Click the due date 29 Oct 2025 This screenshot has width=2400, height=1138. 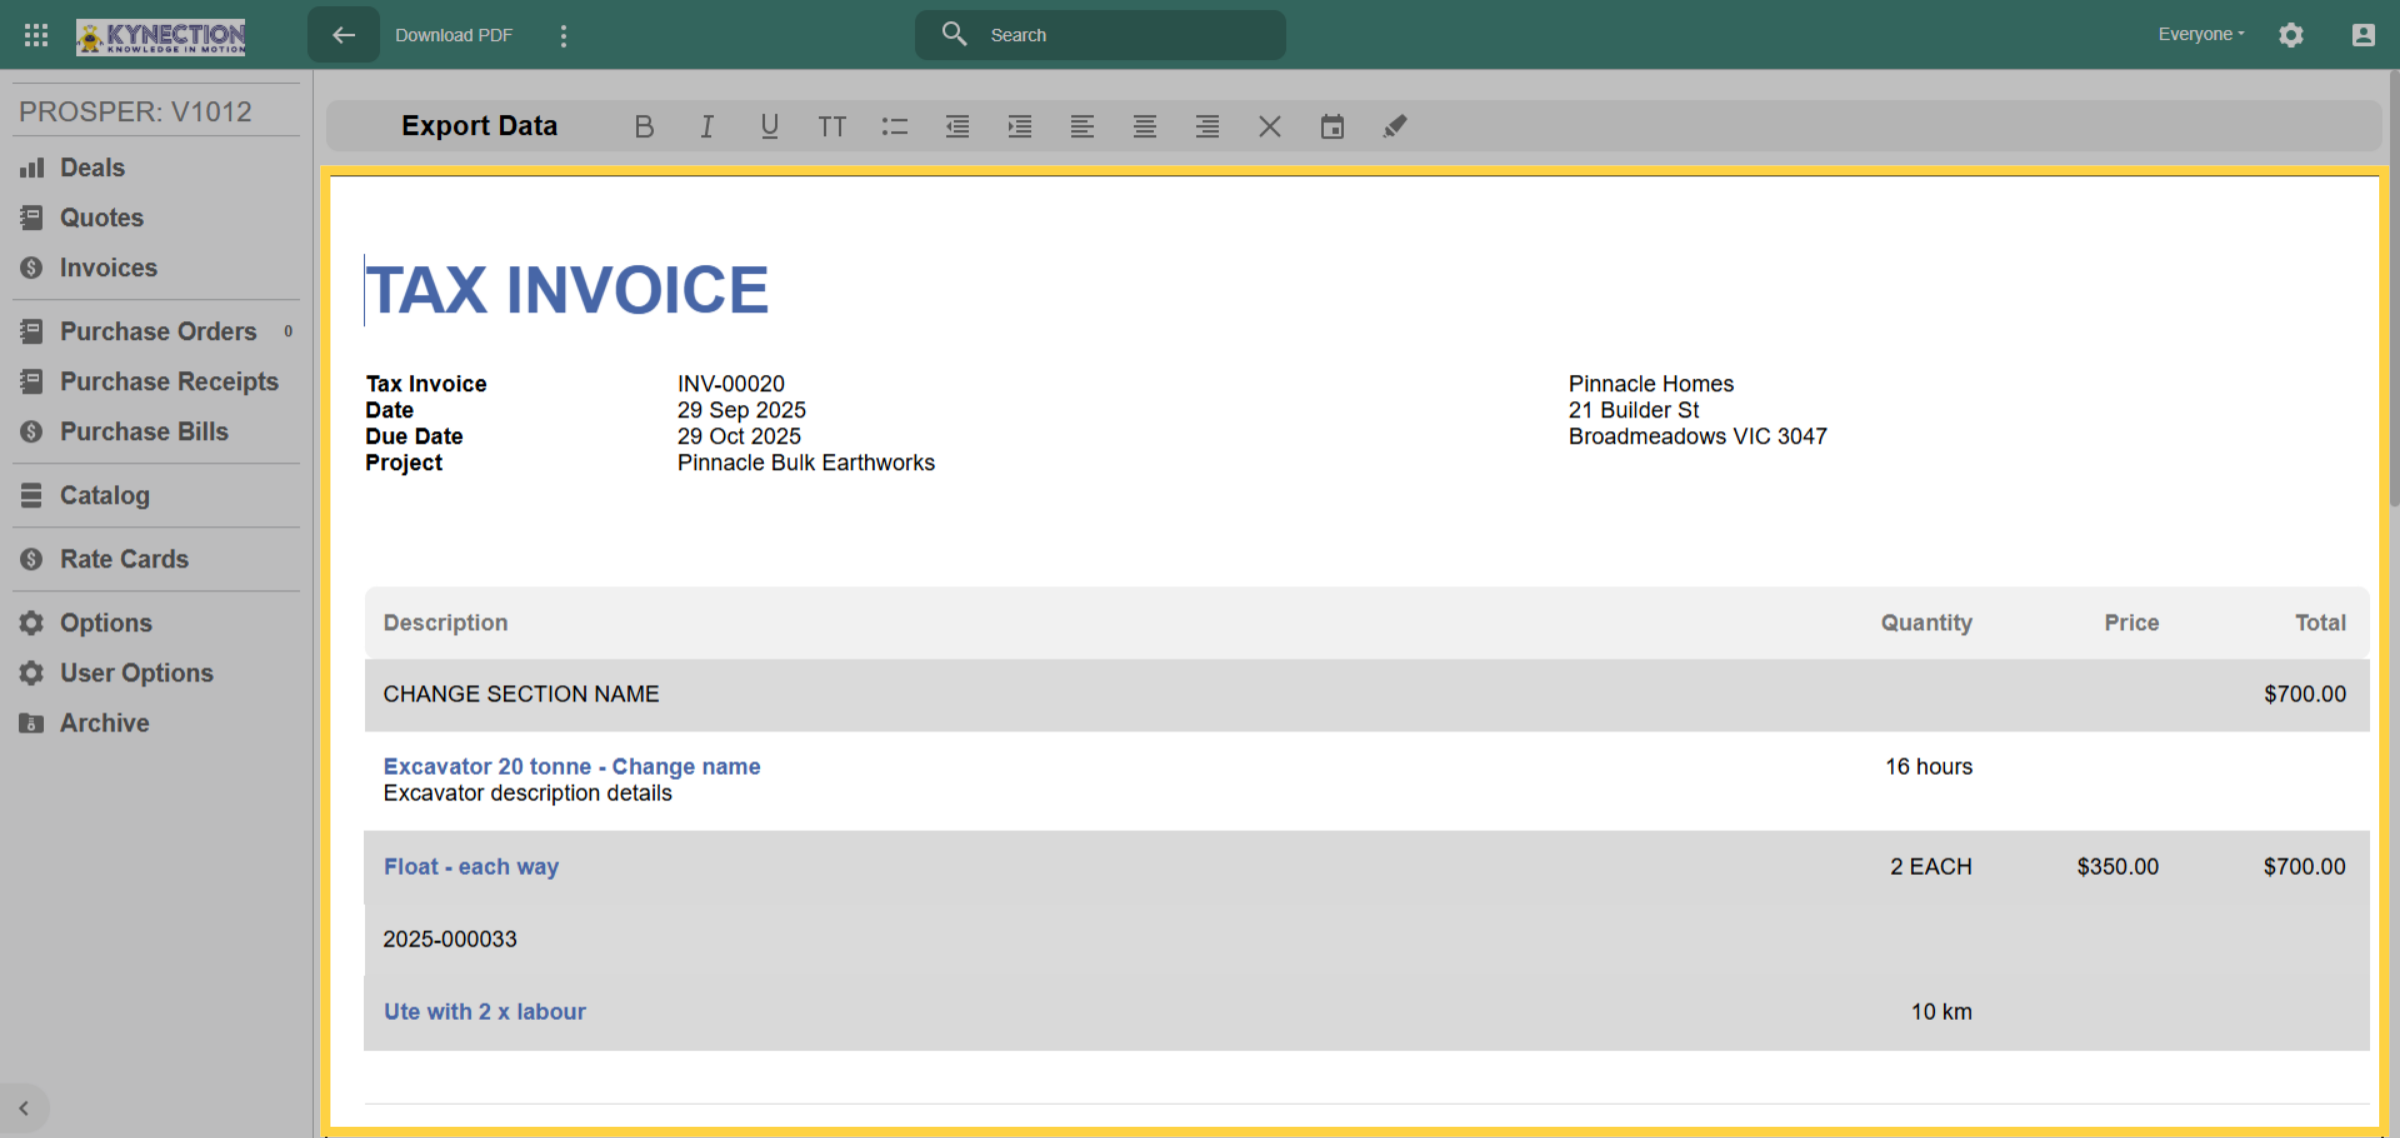click(x=739, y=436)
